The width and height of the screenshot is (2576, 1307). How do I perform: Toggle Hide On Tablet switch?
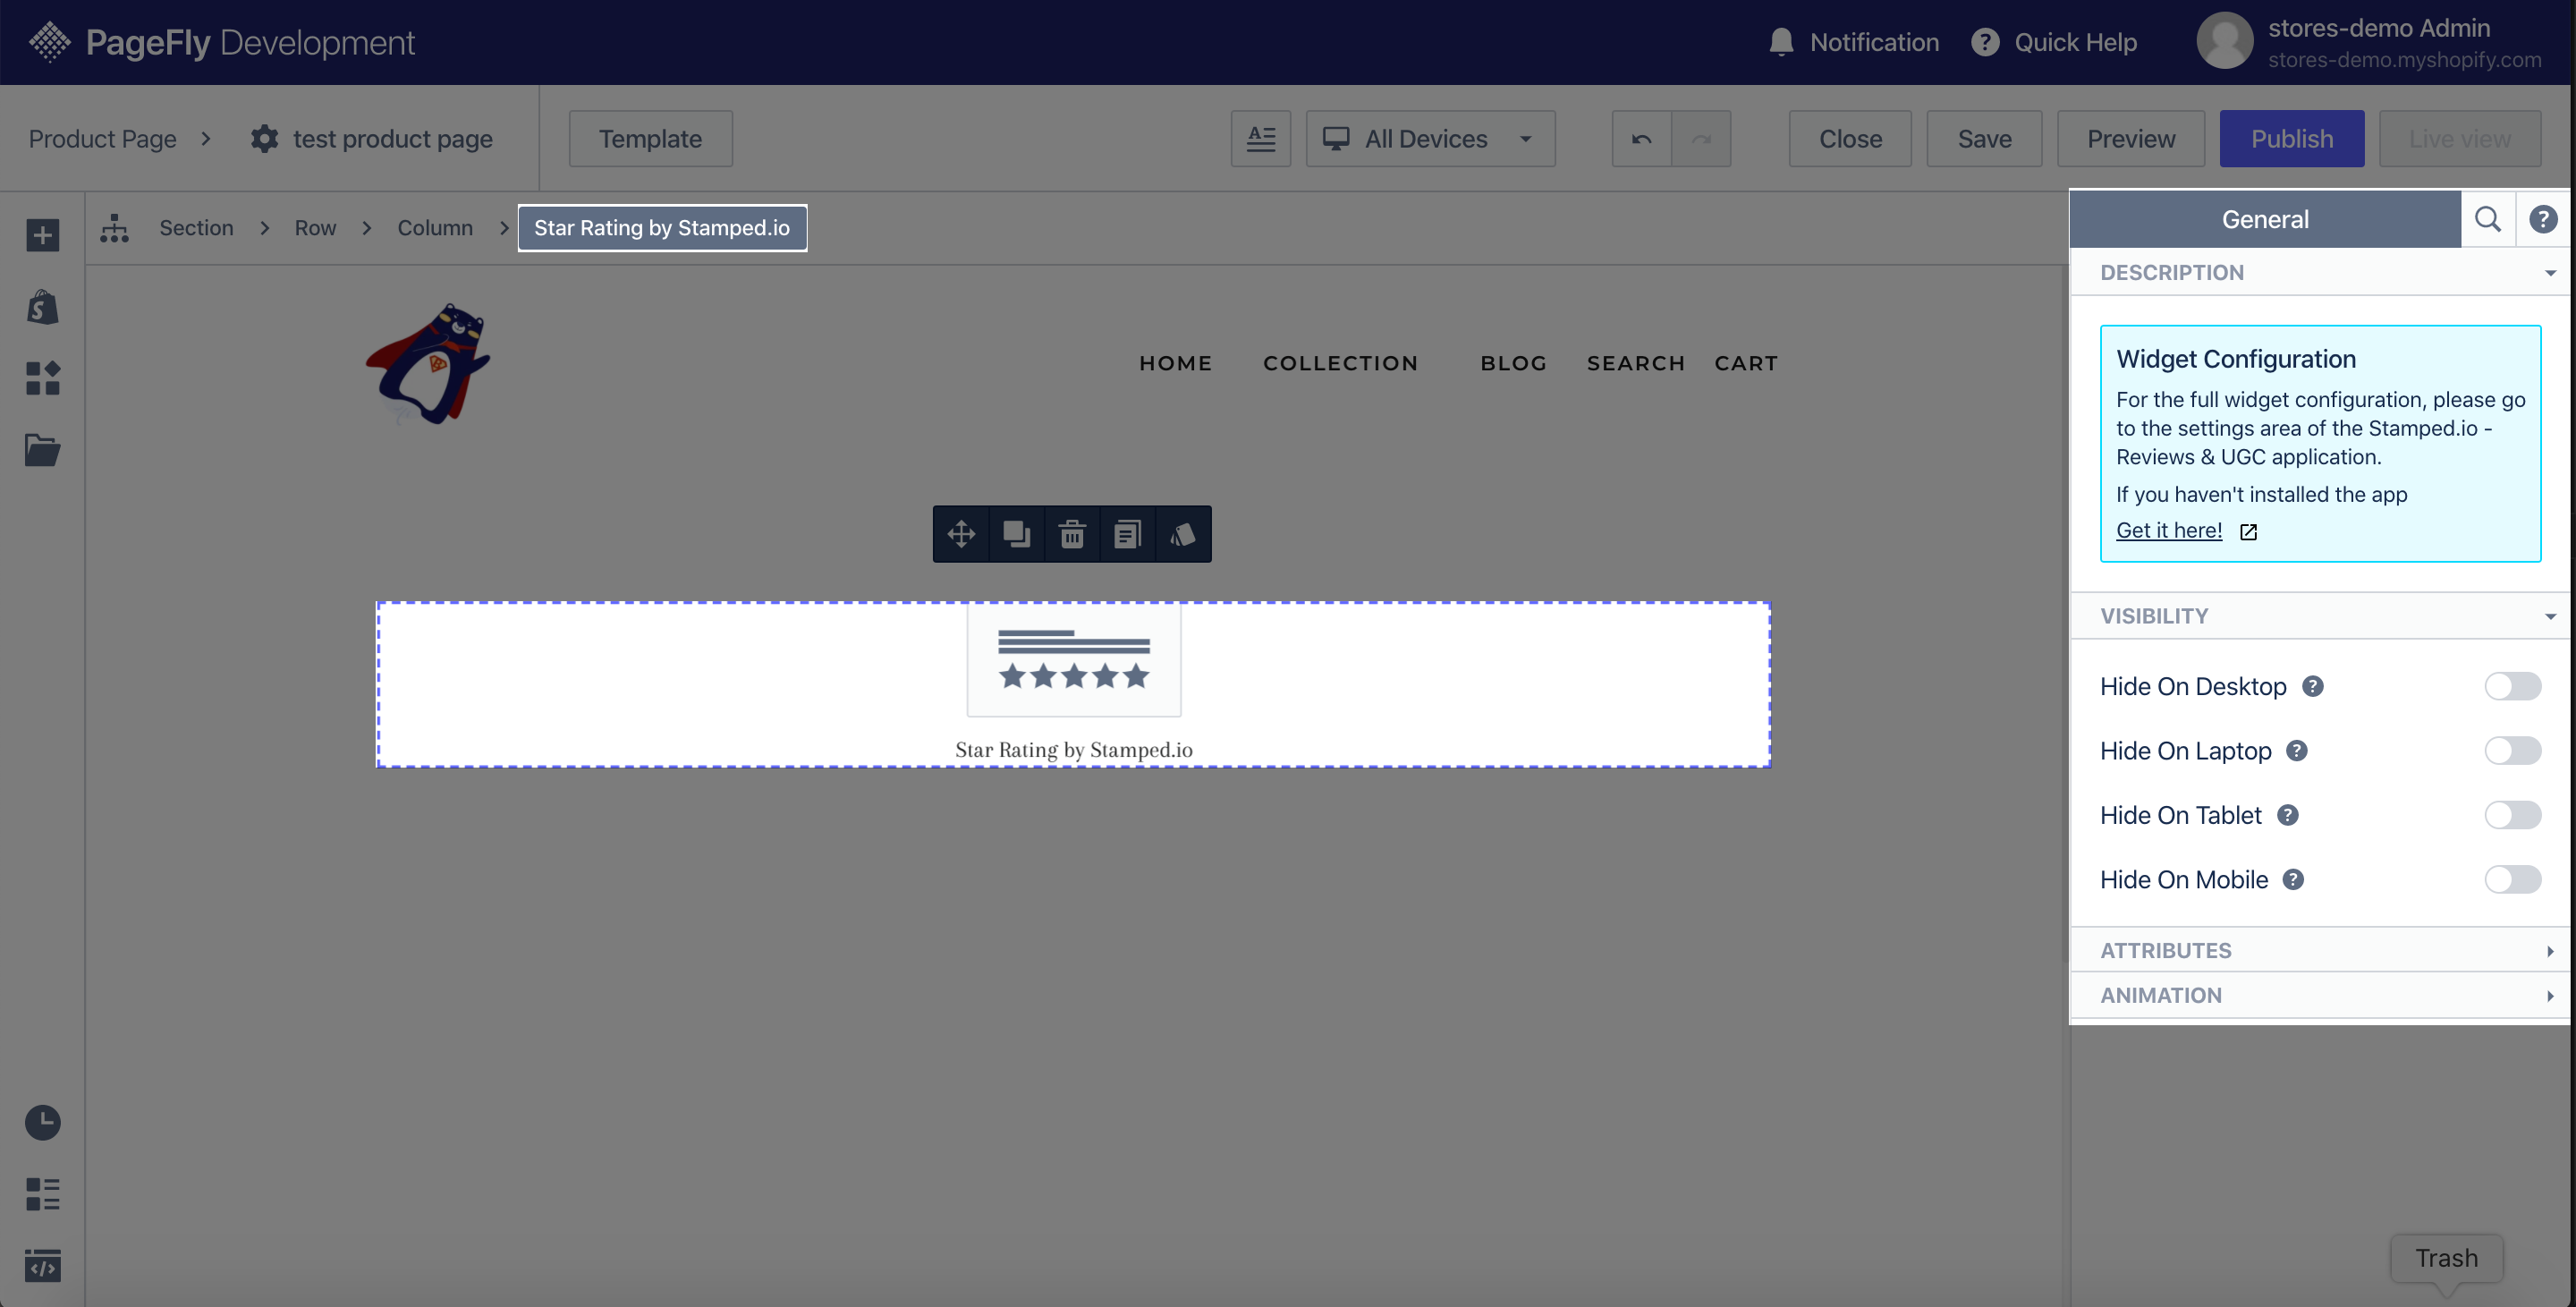(2512, 815)
